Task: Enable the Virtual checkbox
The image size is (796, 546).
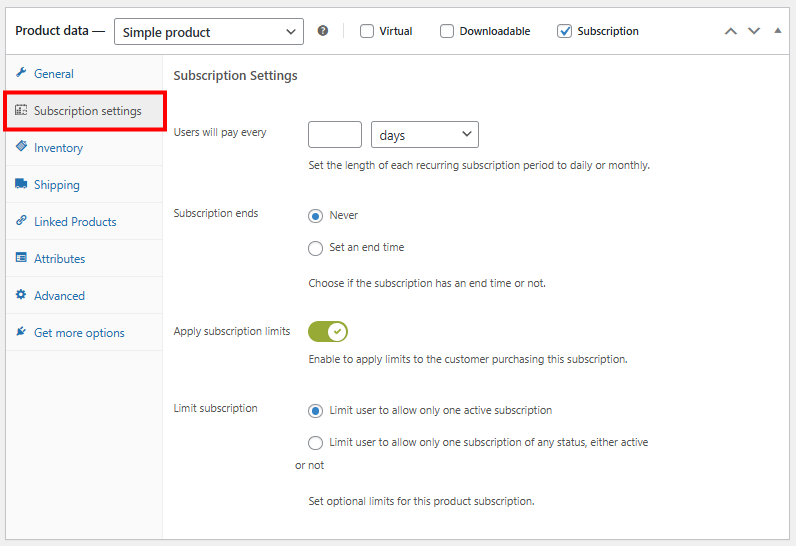Action: point(367,31)
